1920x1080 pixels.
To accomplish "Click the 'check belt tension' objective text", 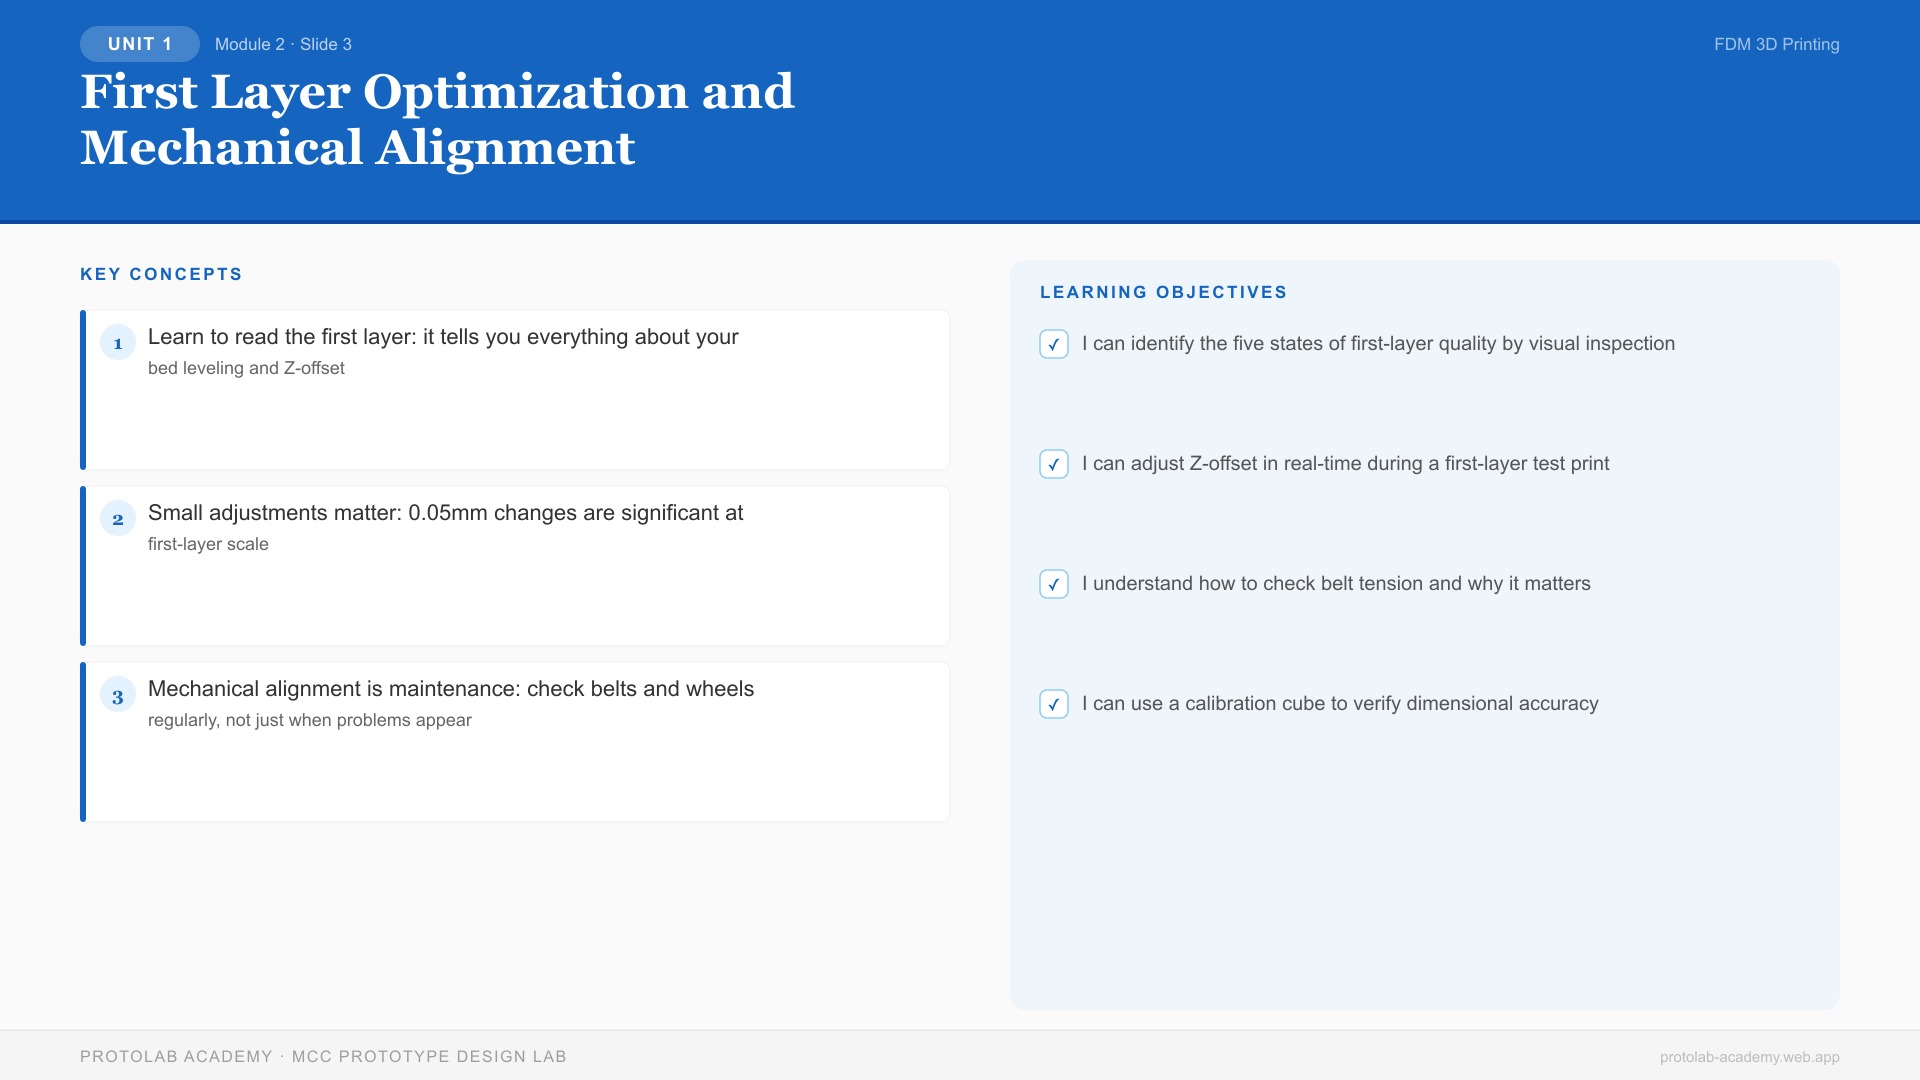I will [1336, 584].
